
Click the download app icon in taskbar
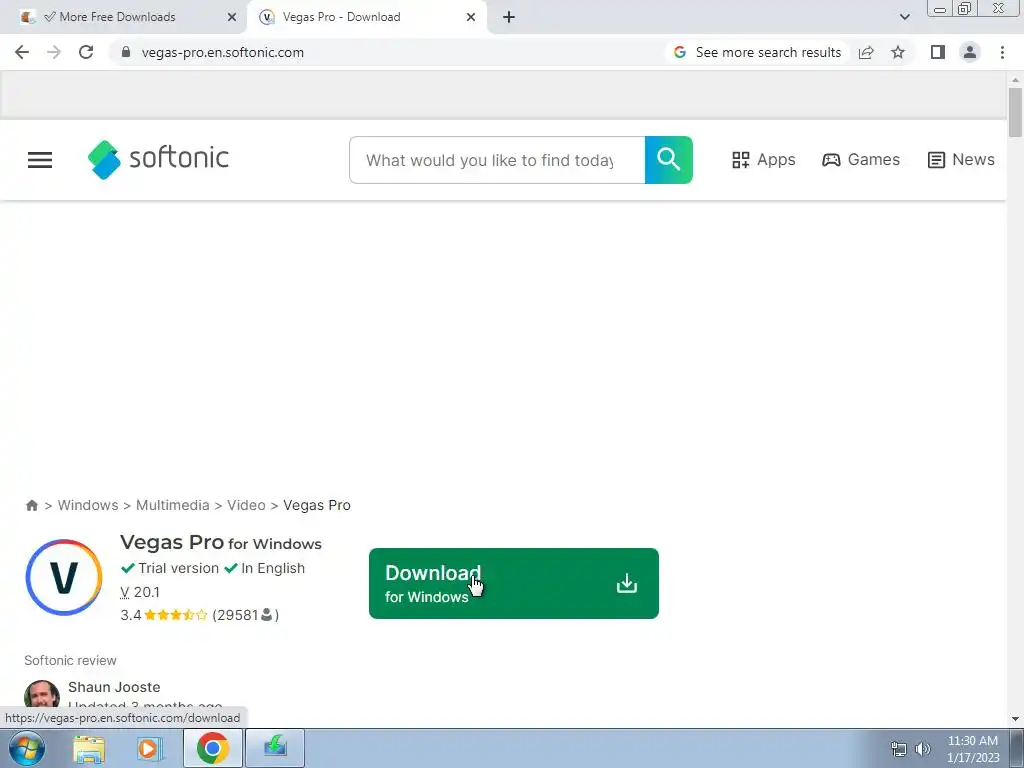275,748
